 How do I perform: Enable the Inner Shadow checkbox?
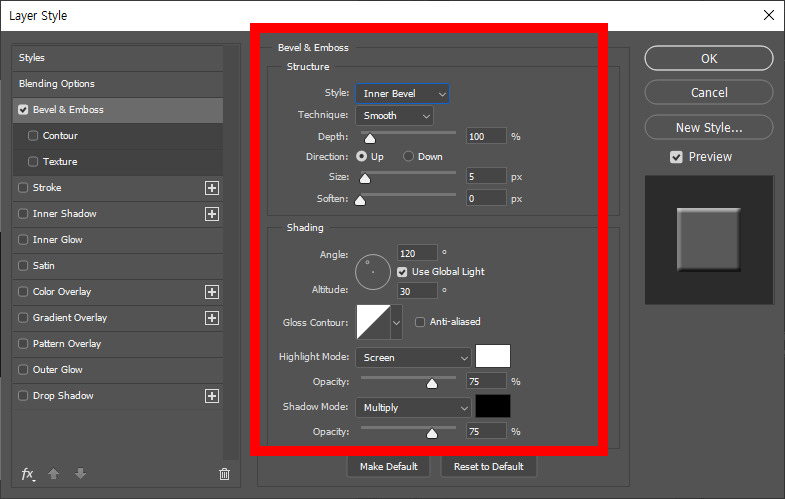pos(23,214)
